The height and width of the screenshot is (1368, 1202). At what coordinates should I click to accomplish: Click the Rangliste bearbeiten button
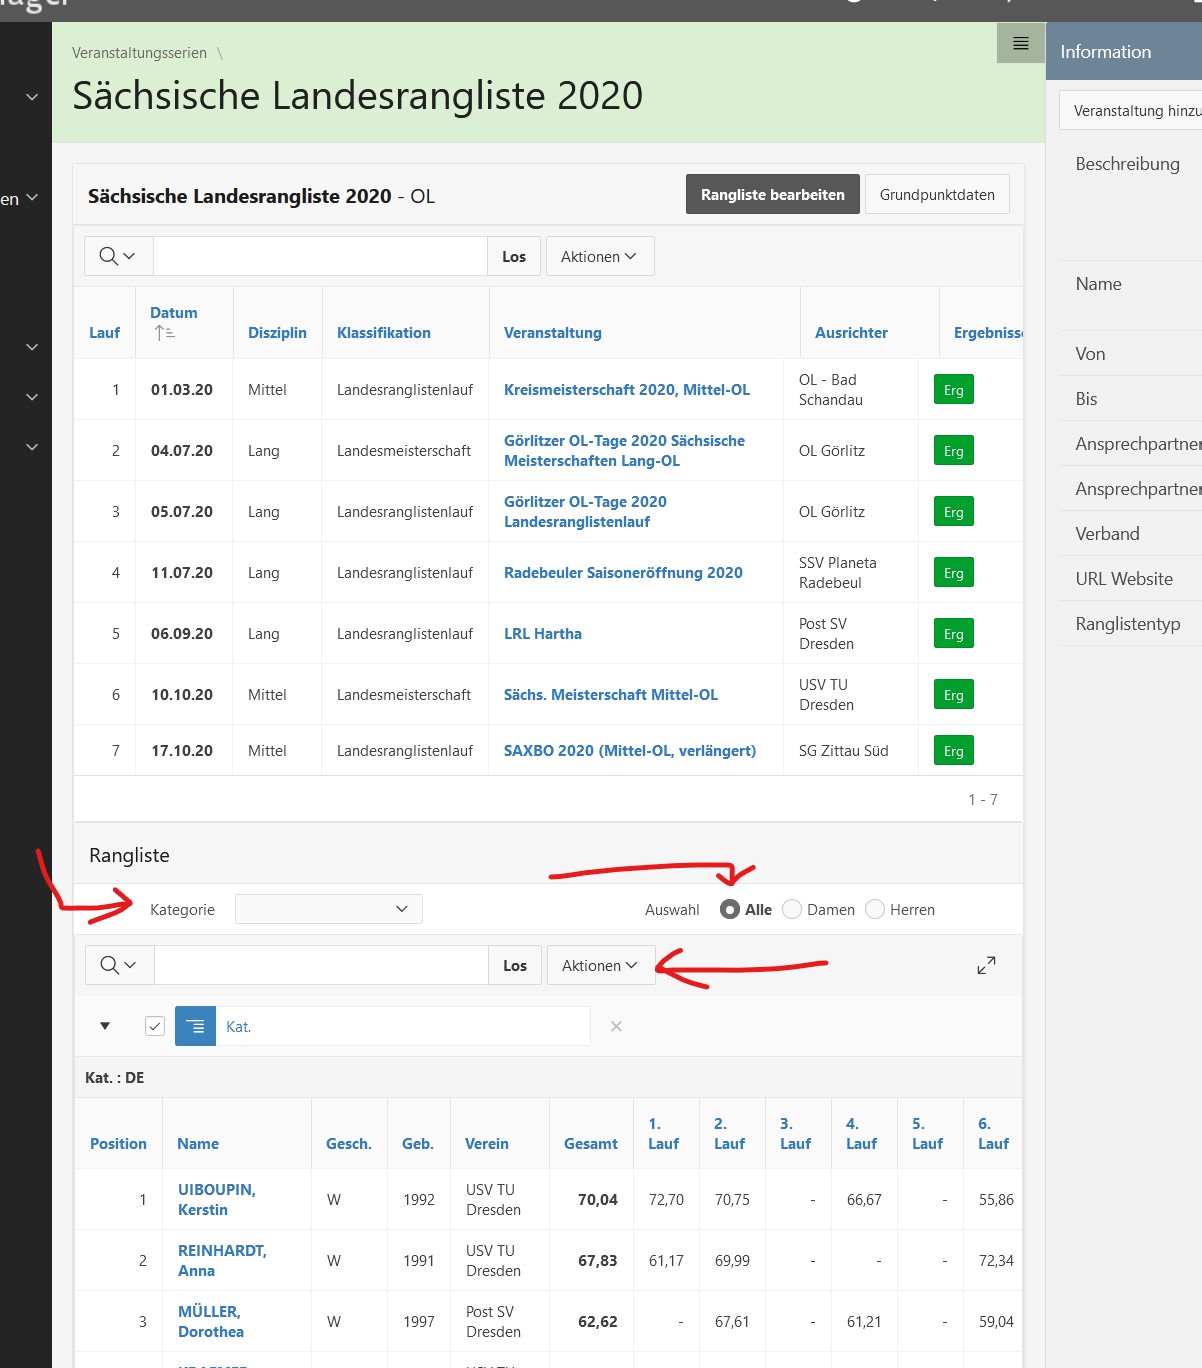click(773, 195)
